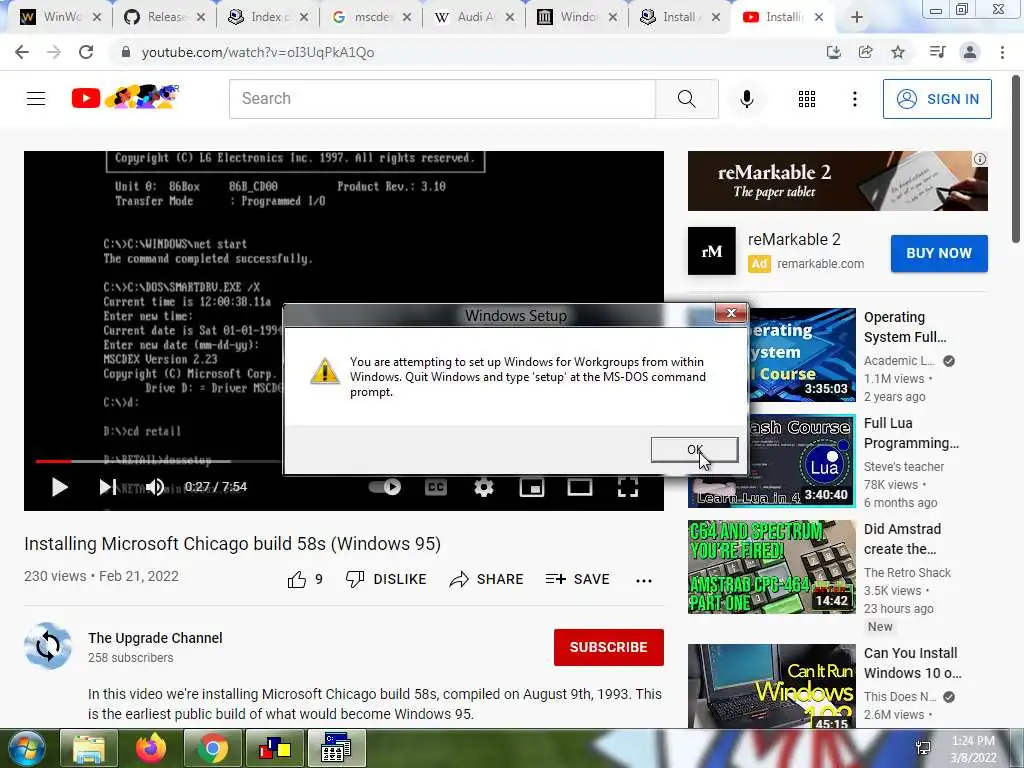Click Chrome icon in the taskbar
This screenshot has height=768, width=1024.
pos(212,748)
